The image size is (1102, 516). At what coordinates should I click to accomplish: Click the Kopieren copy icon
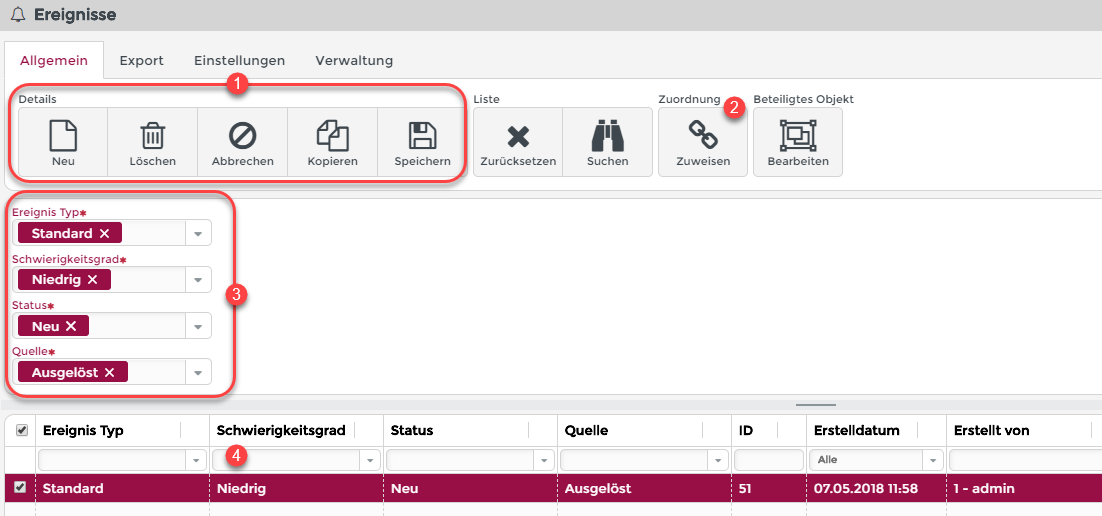(x=332, y=135)
